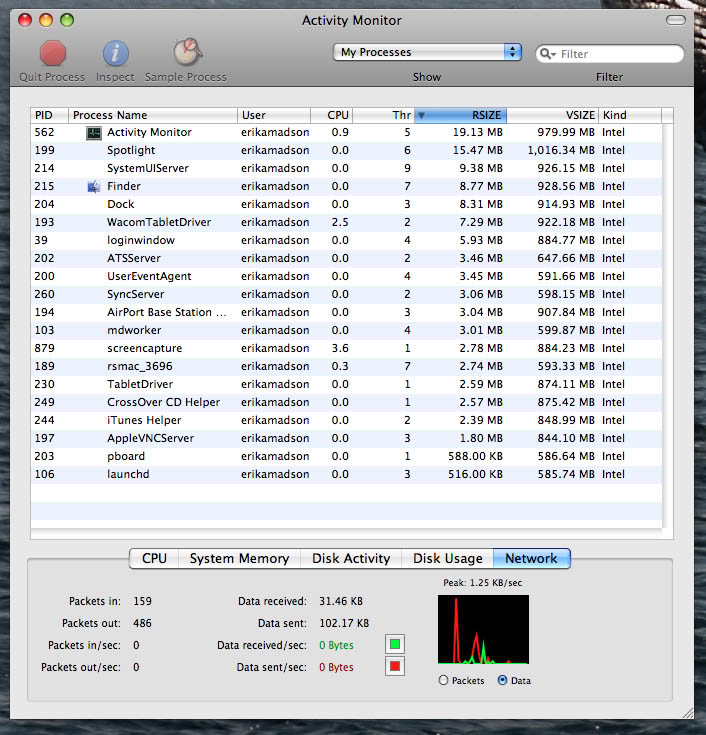
Task: Sort by VSIZE column header
Action: 553,115
